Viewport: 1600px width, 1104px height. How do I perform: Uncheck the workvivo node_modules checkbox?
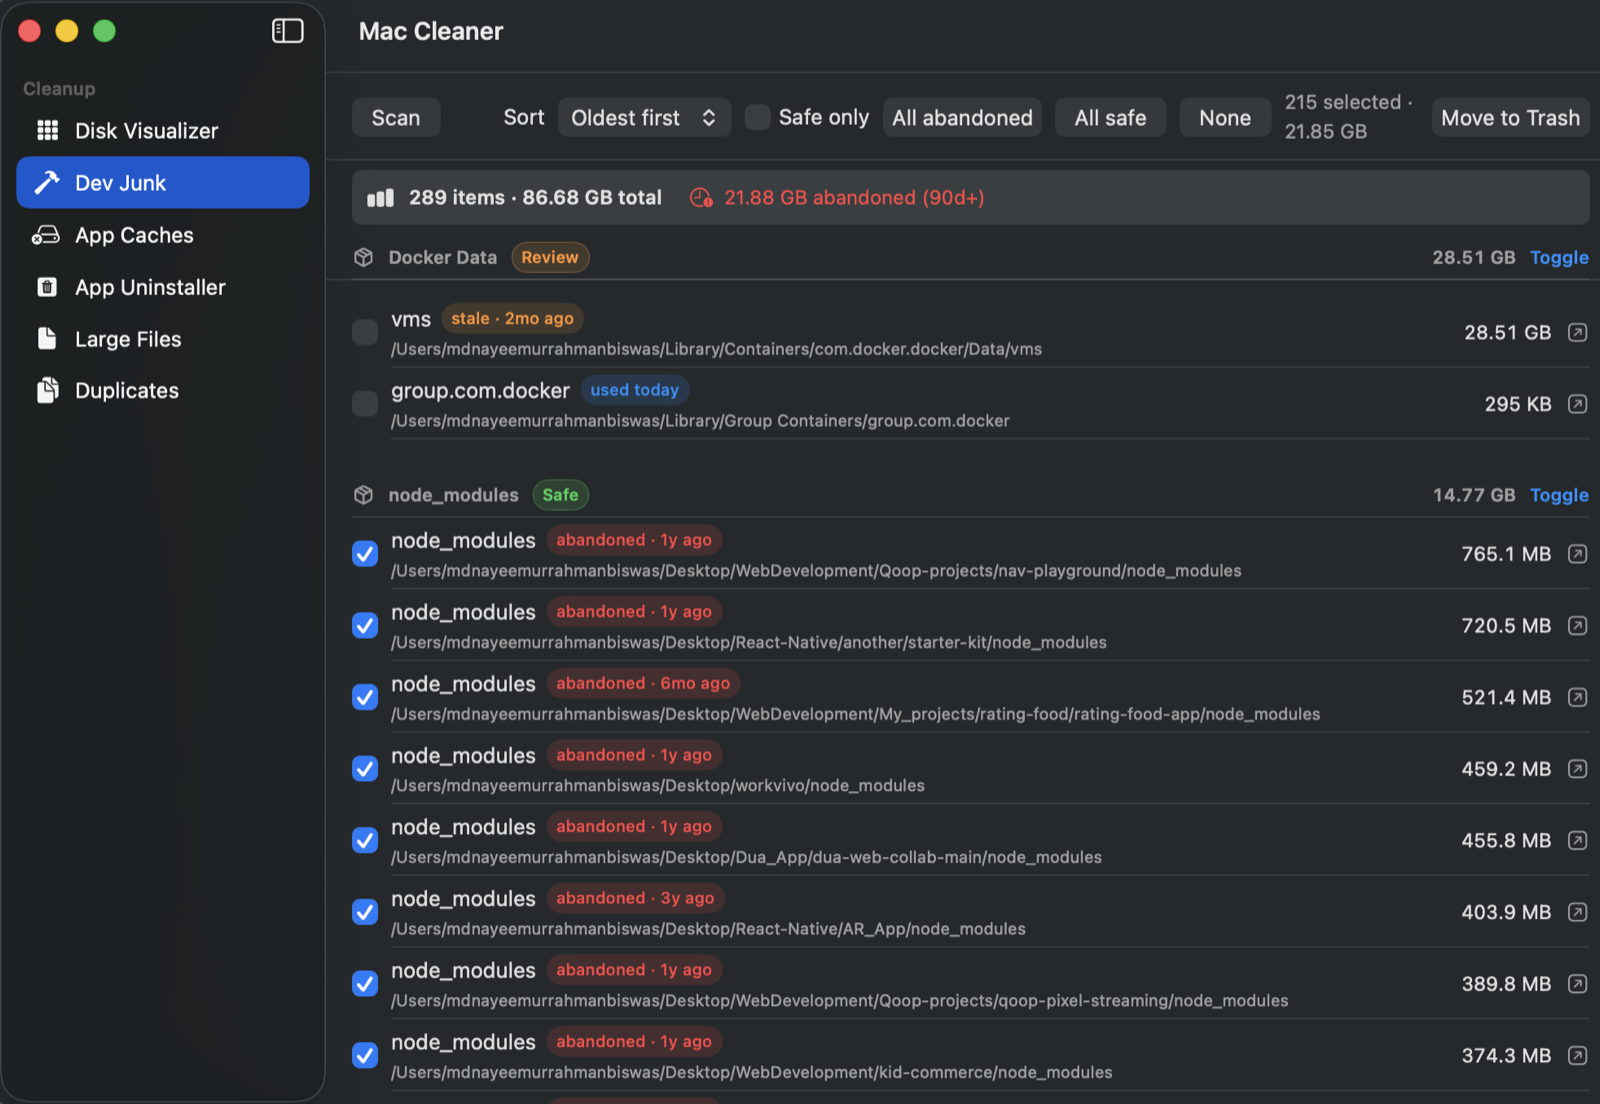click(365, 769)
